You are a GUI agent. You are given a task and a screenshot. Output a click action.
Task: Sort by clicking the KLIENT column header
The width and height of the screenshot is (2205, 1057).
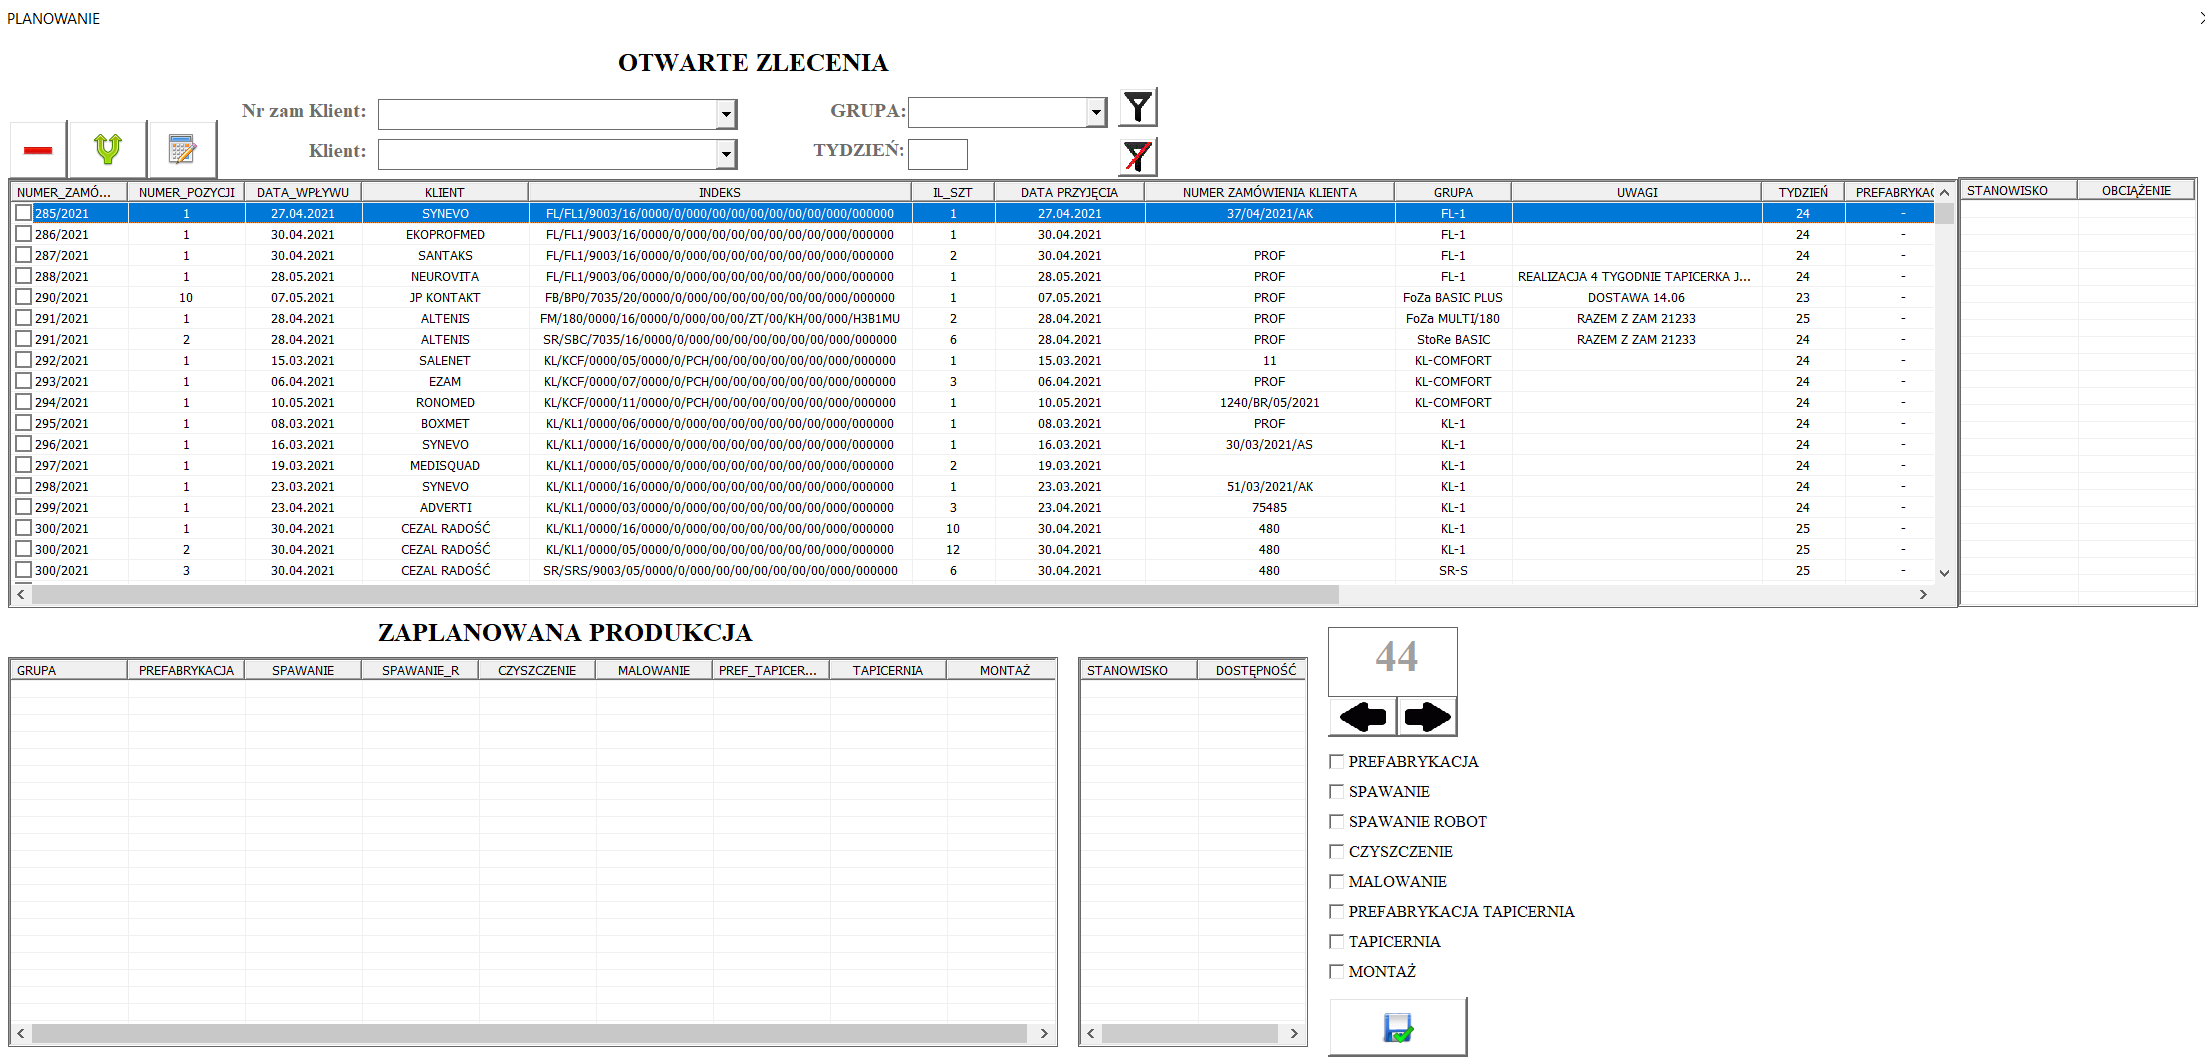446,191
